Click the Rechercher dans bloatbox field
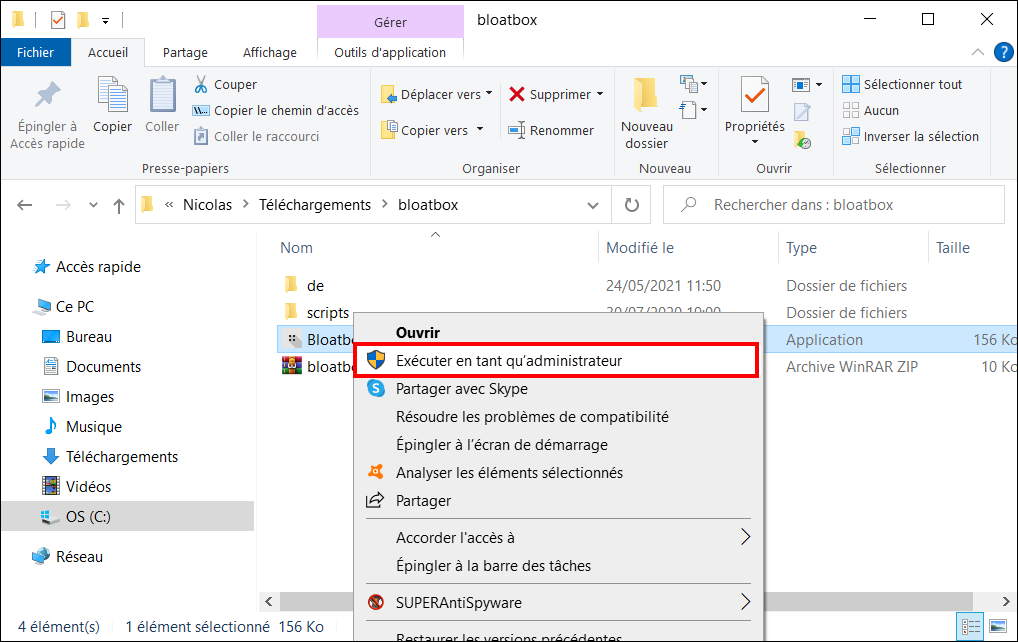This screenshot has height=642, width=1018. 834,205
